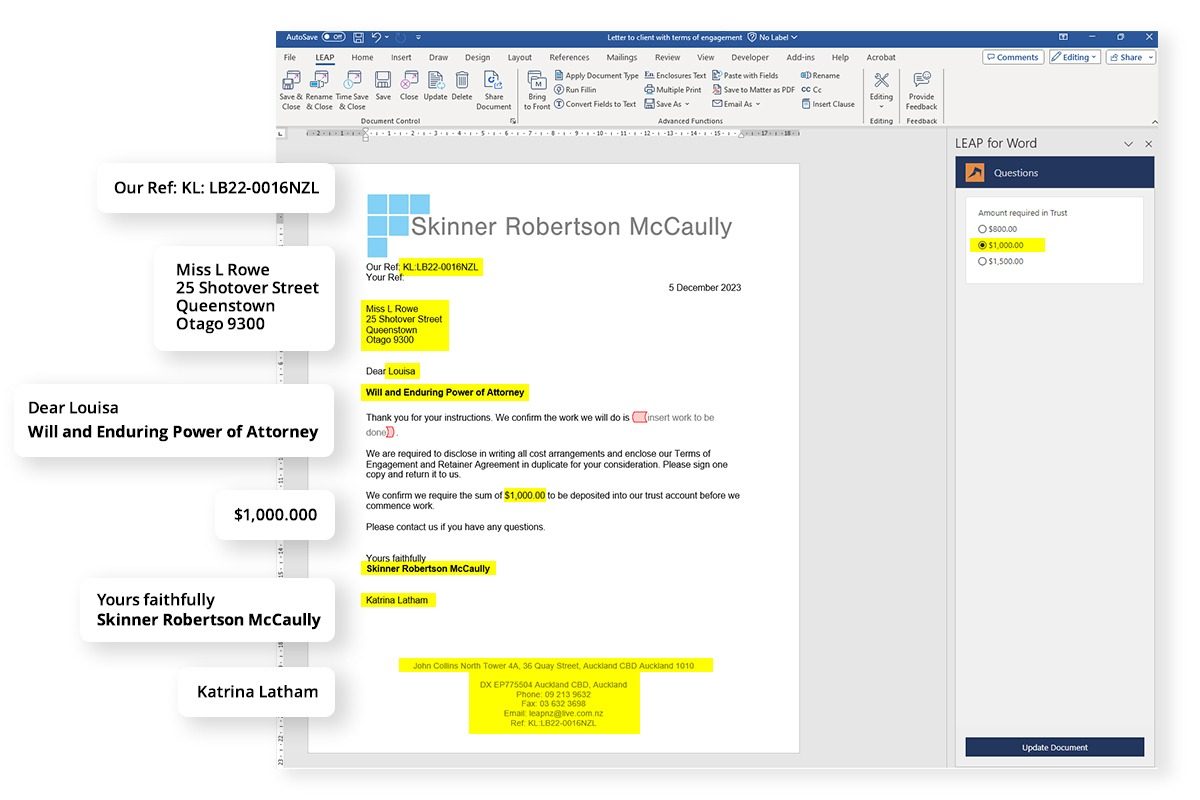Viewport: 1200px width, 800px height.
Task: Click Multiple Print command
Action: [x=673, y=90]
